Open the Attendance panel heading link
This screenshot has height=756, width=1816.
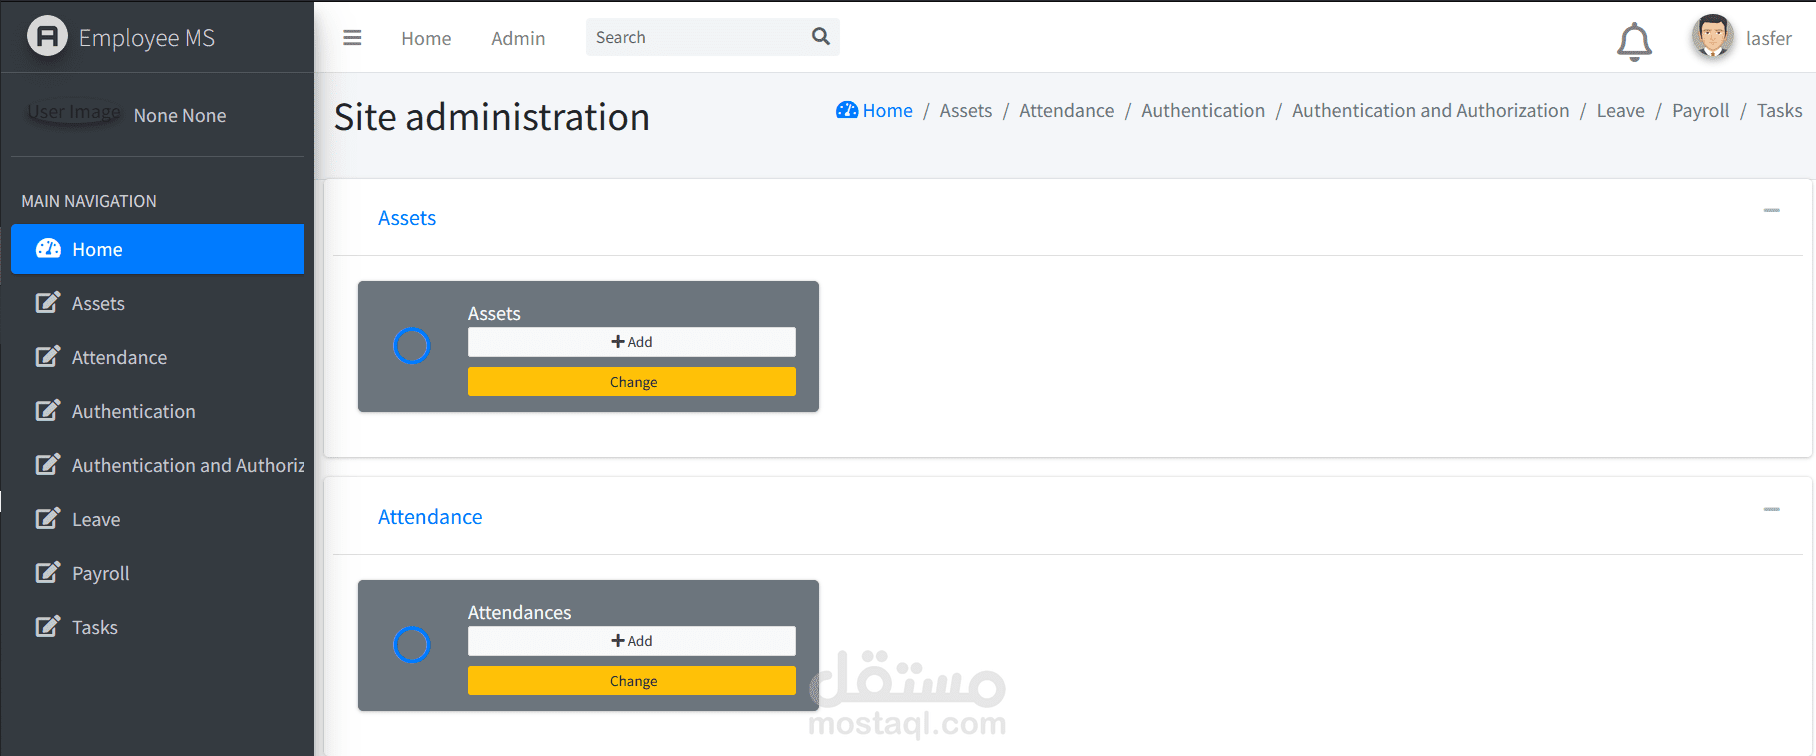click(430, 517)
